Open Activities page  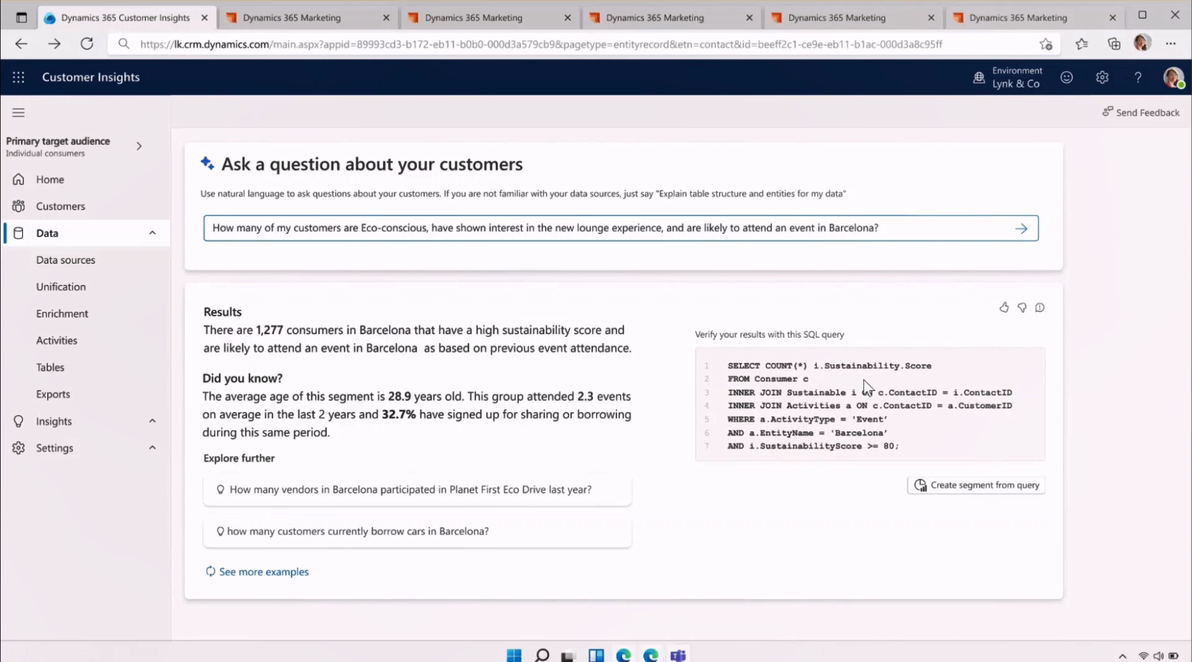coord(56,341)
